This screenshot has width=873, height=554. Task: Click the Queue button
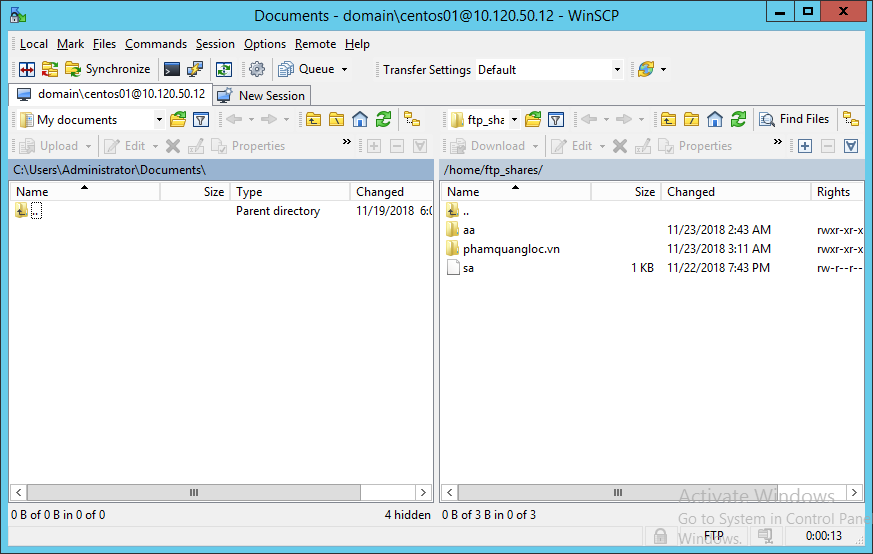(307, 70)
